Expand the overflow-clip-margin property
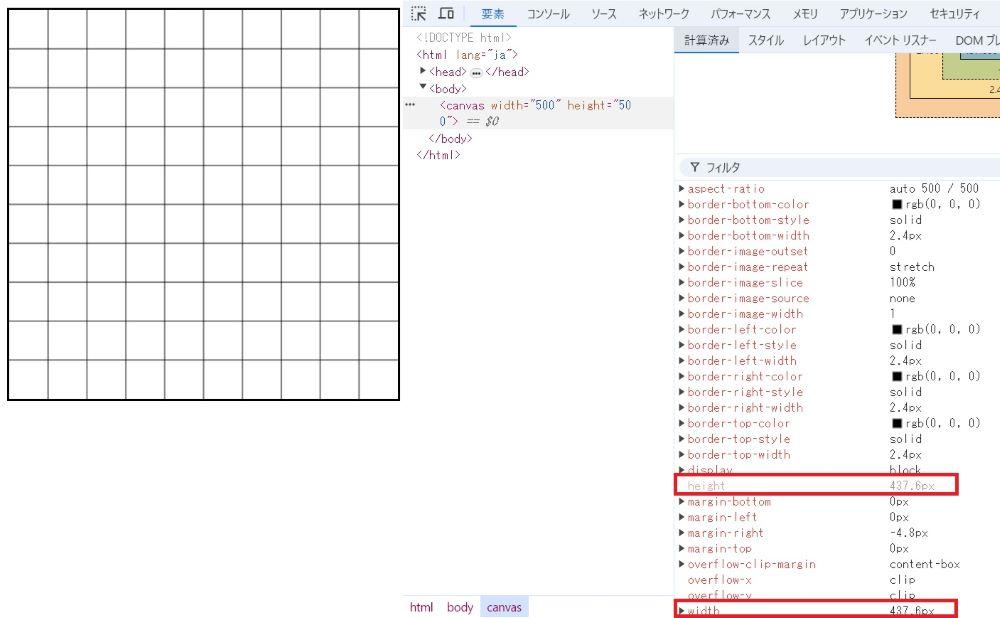 pos(681,564)
